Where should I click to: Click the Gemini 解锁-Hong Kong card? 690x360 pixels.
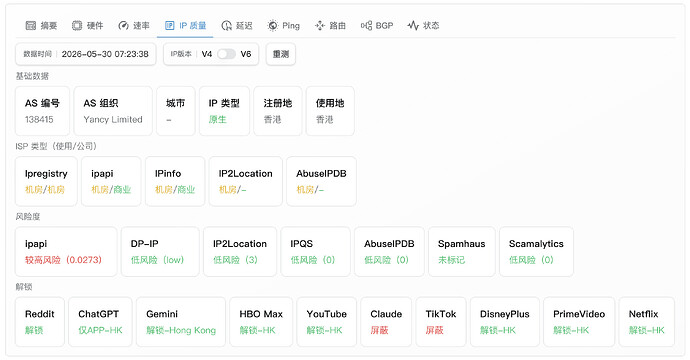[x=181, y=322]
